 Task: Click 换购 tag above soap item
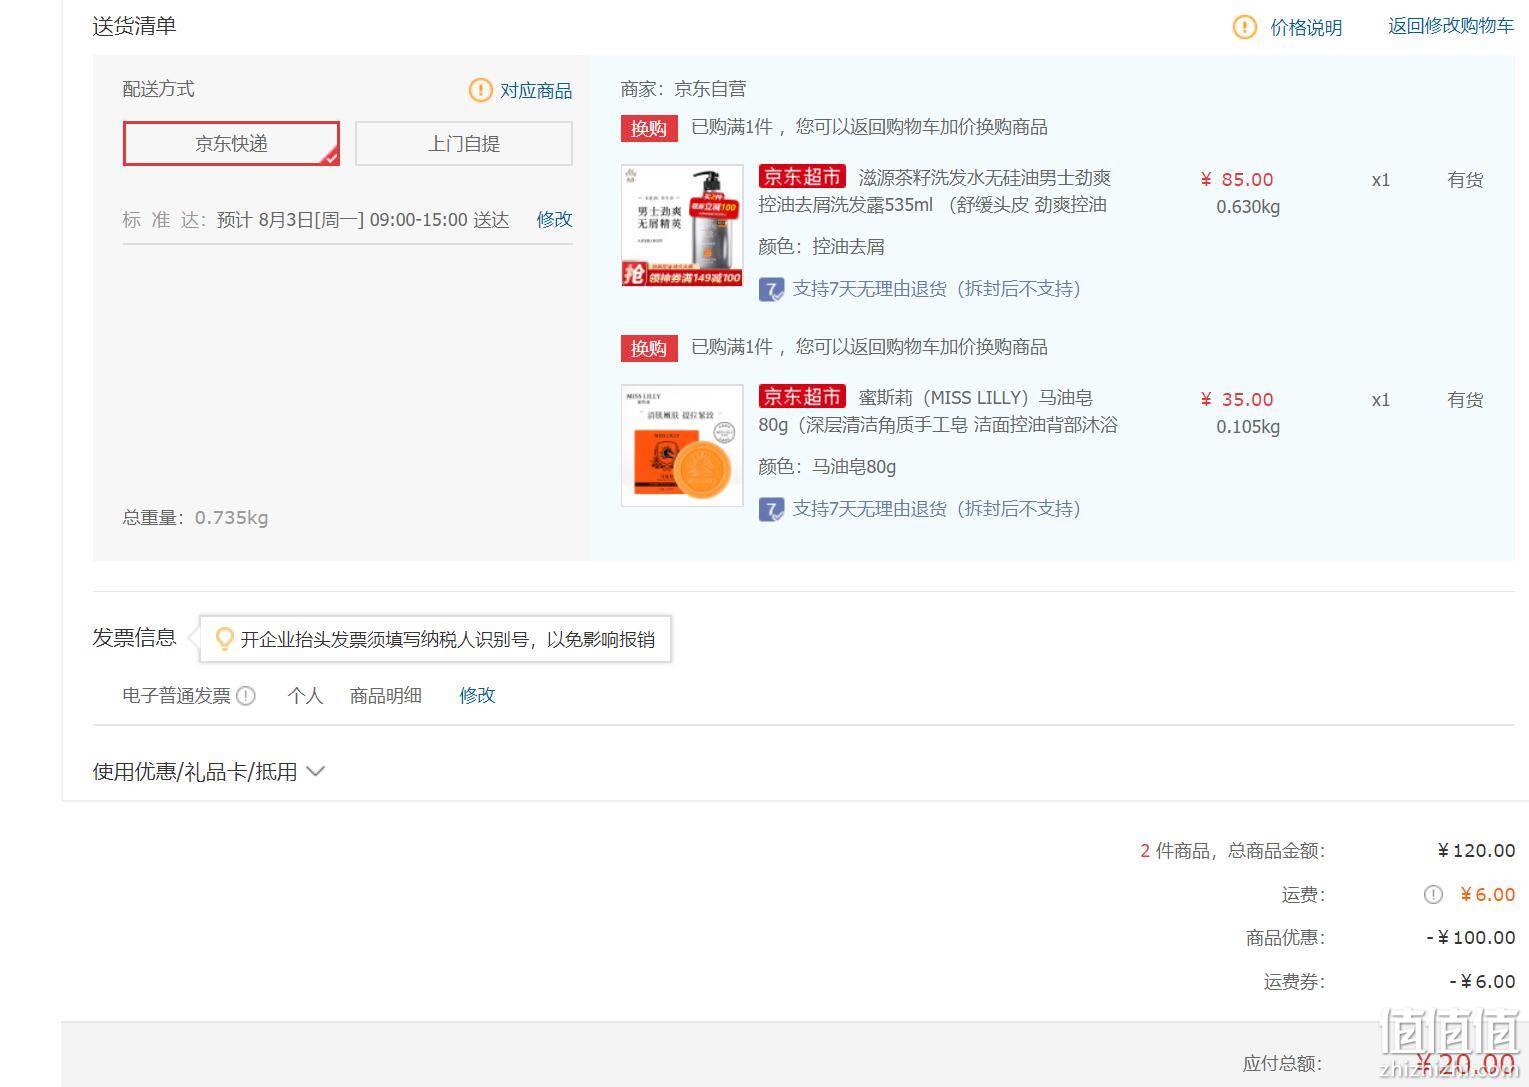tap(649, 348)
